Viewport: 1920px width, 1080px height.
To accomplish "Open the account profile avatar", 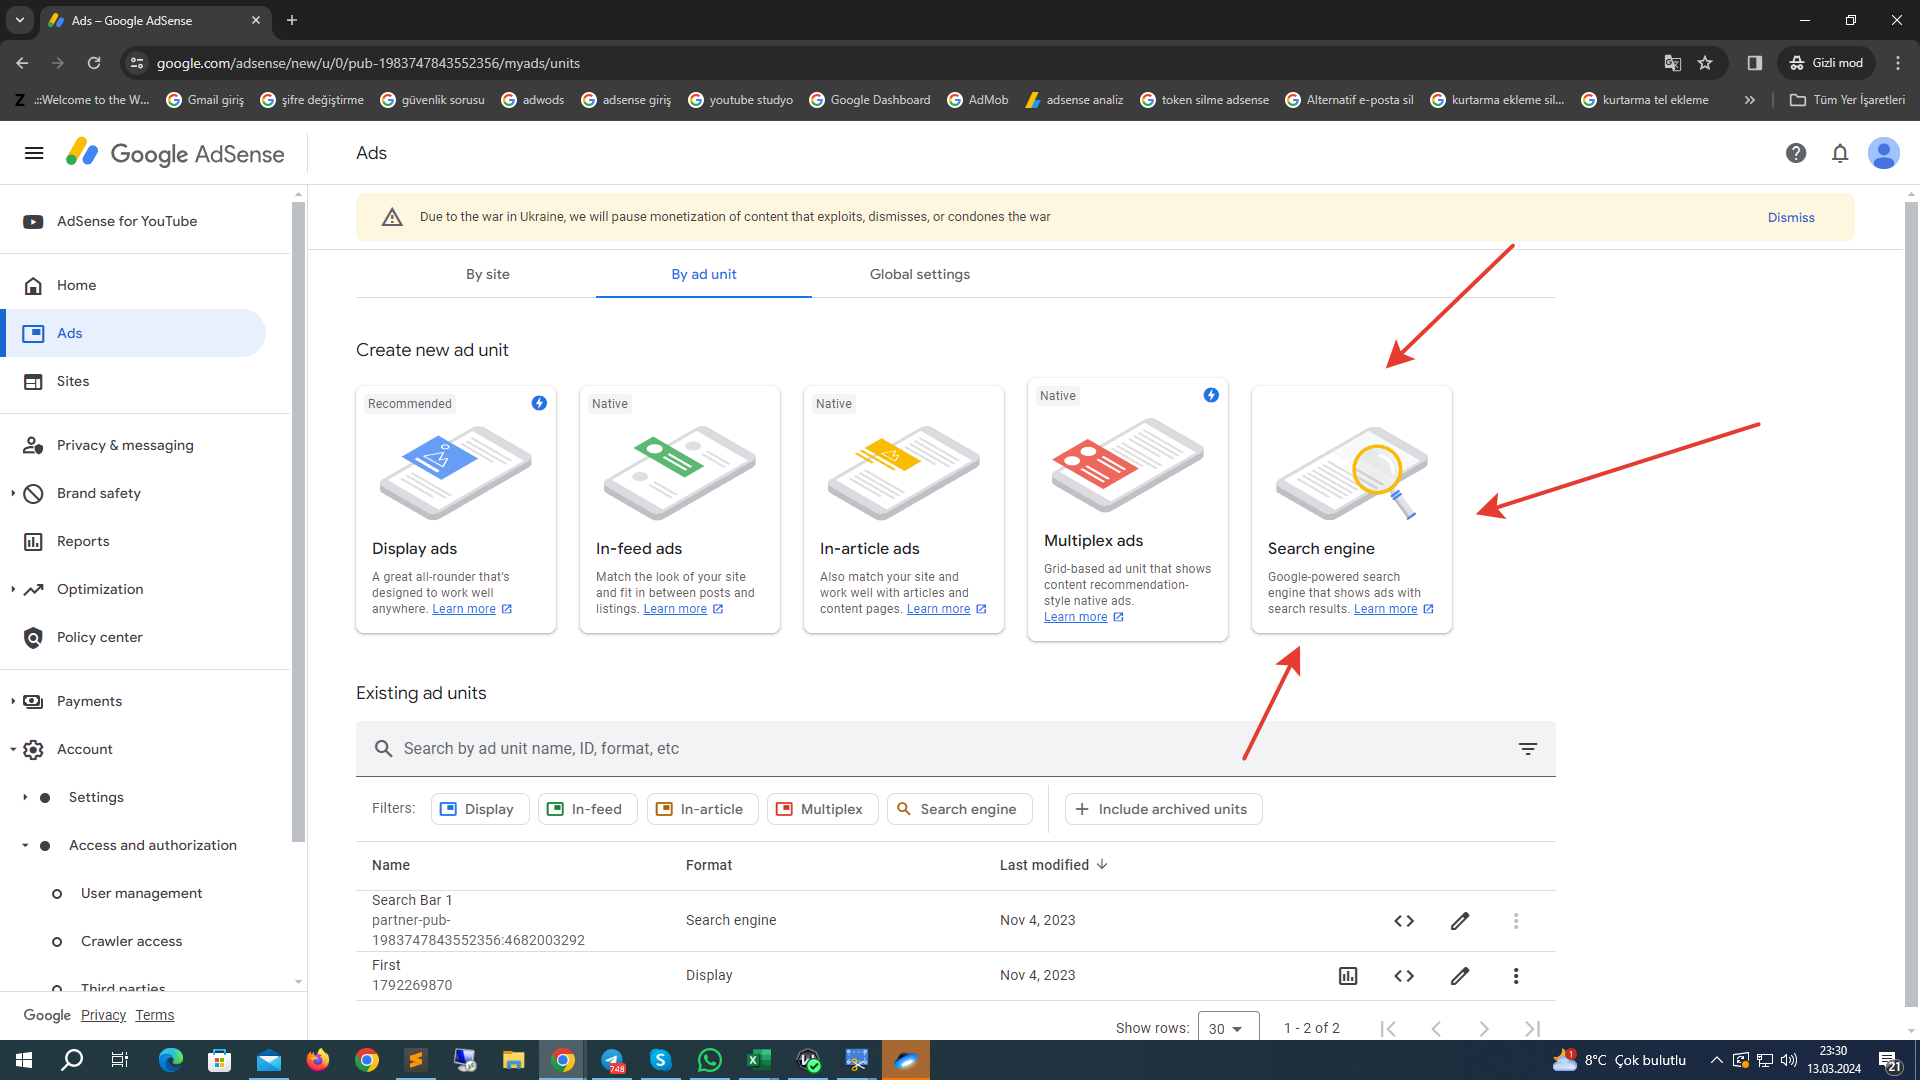I will [x=1884, y=153].
